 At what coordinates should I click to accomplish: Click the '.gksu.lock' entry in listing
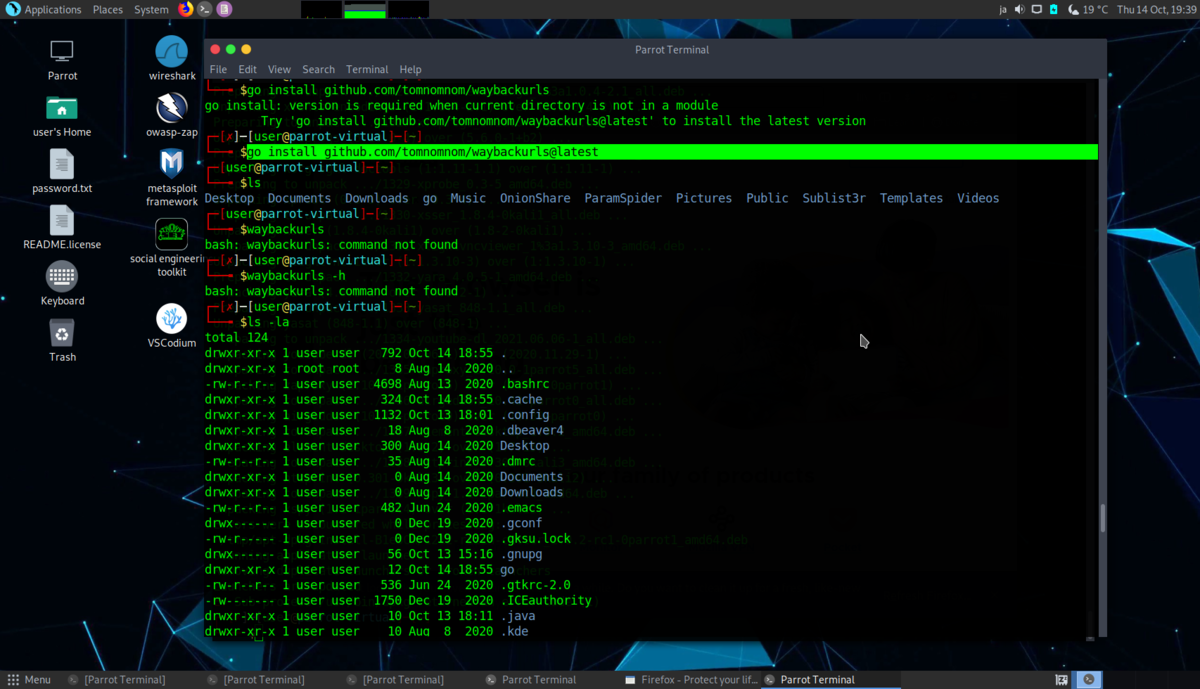tap(536, 538)
